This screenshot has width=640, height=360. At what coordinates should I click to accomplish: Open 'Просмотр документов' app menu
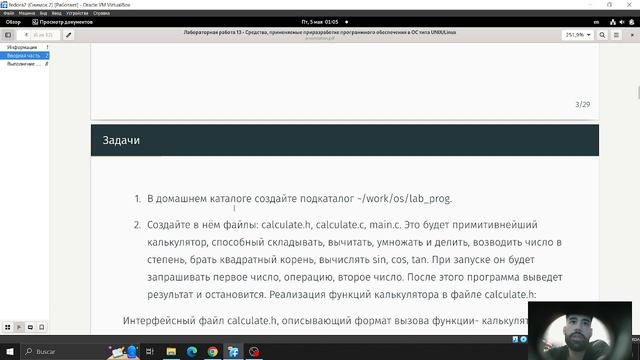click(x=62, y=22)
